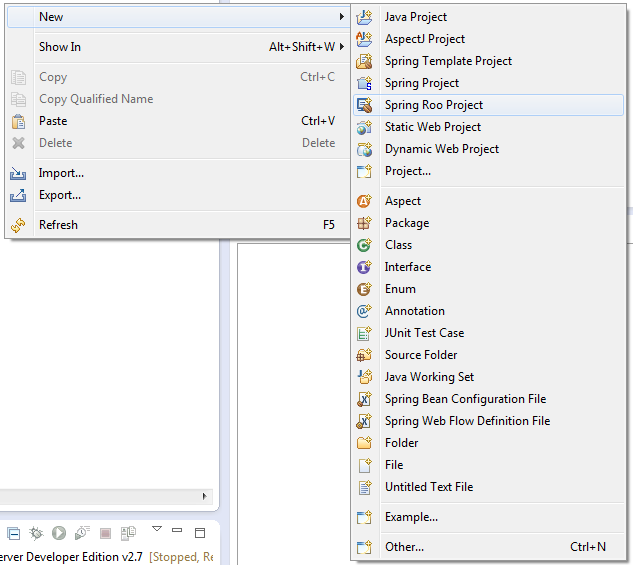This screenshot has width=633, height=565.
Task: Select Java Project entry
Action: 488,17
